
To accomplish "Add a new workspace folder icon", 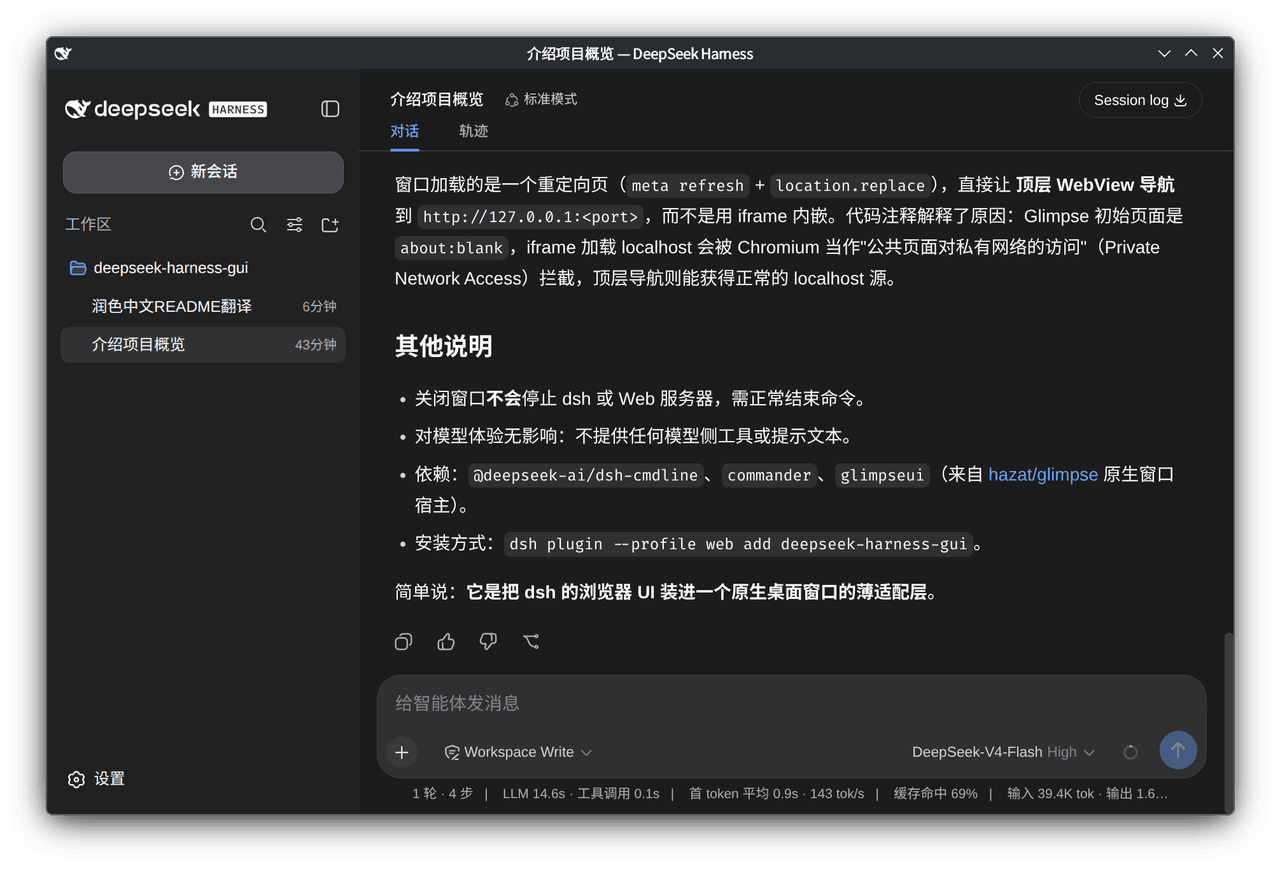I will point(330,225).
